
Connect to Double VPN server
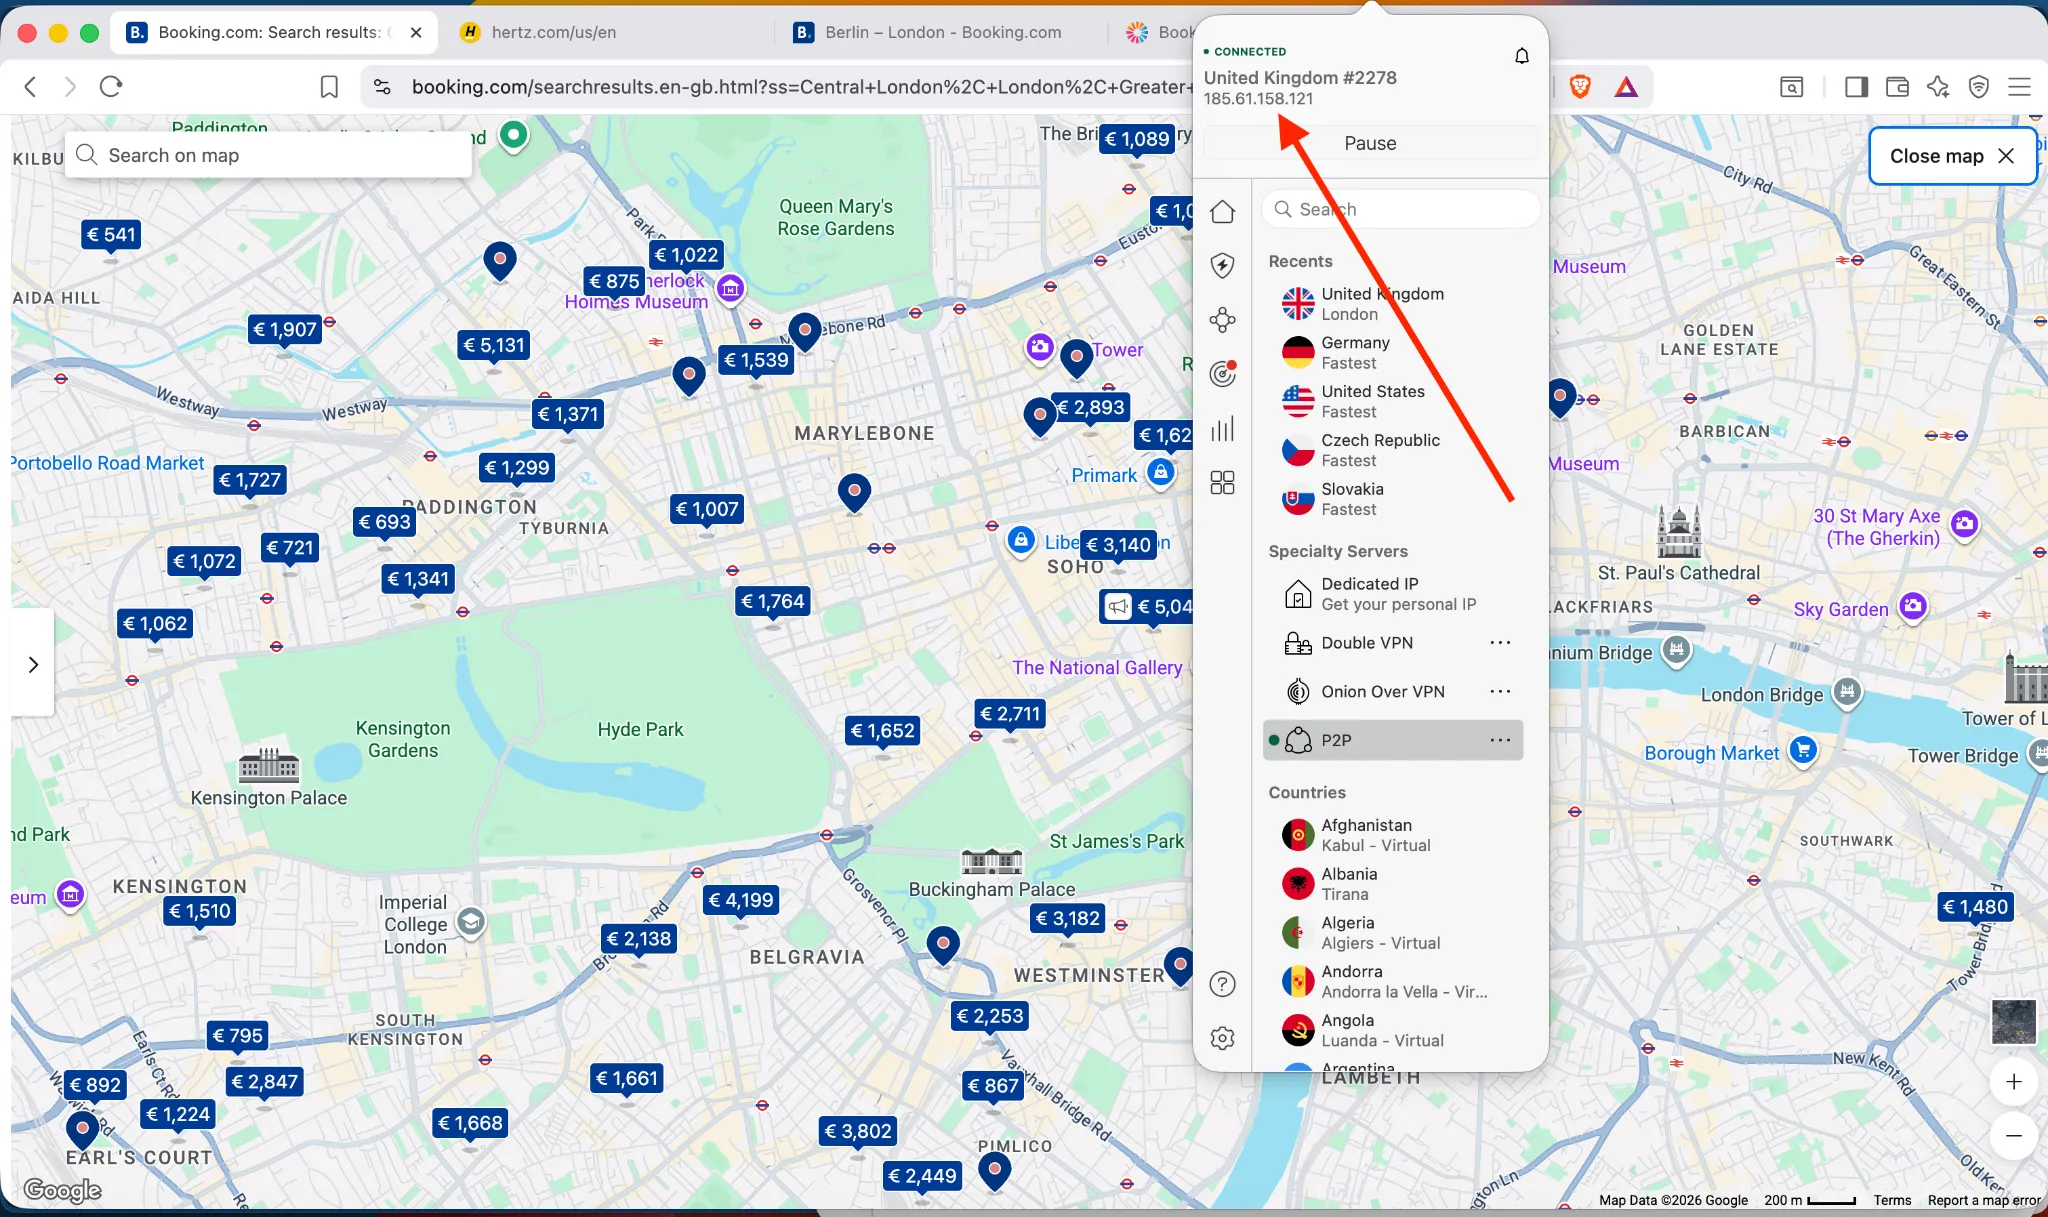(1366, 643)
